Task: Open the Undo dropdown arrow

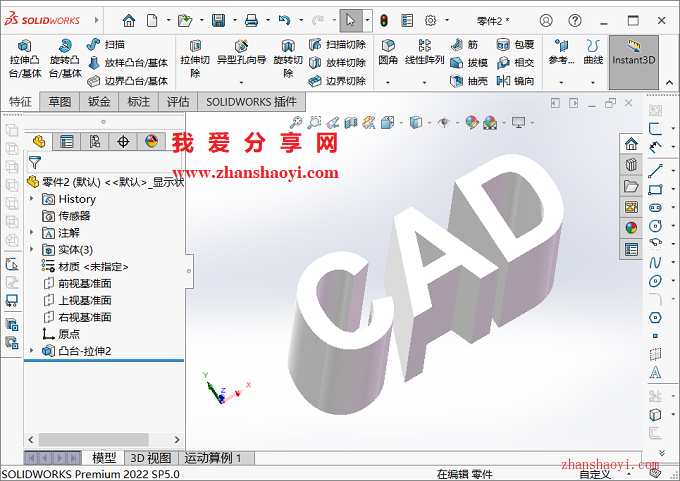Action: point(301,20)
